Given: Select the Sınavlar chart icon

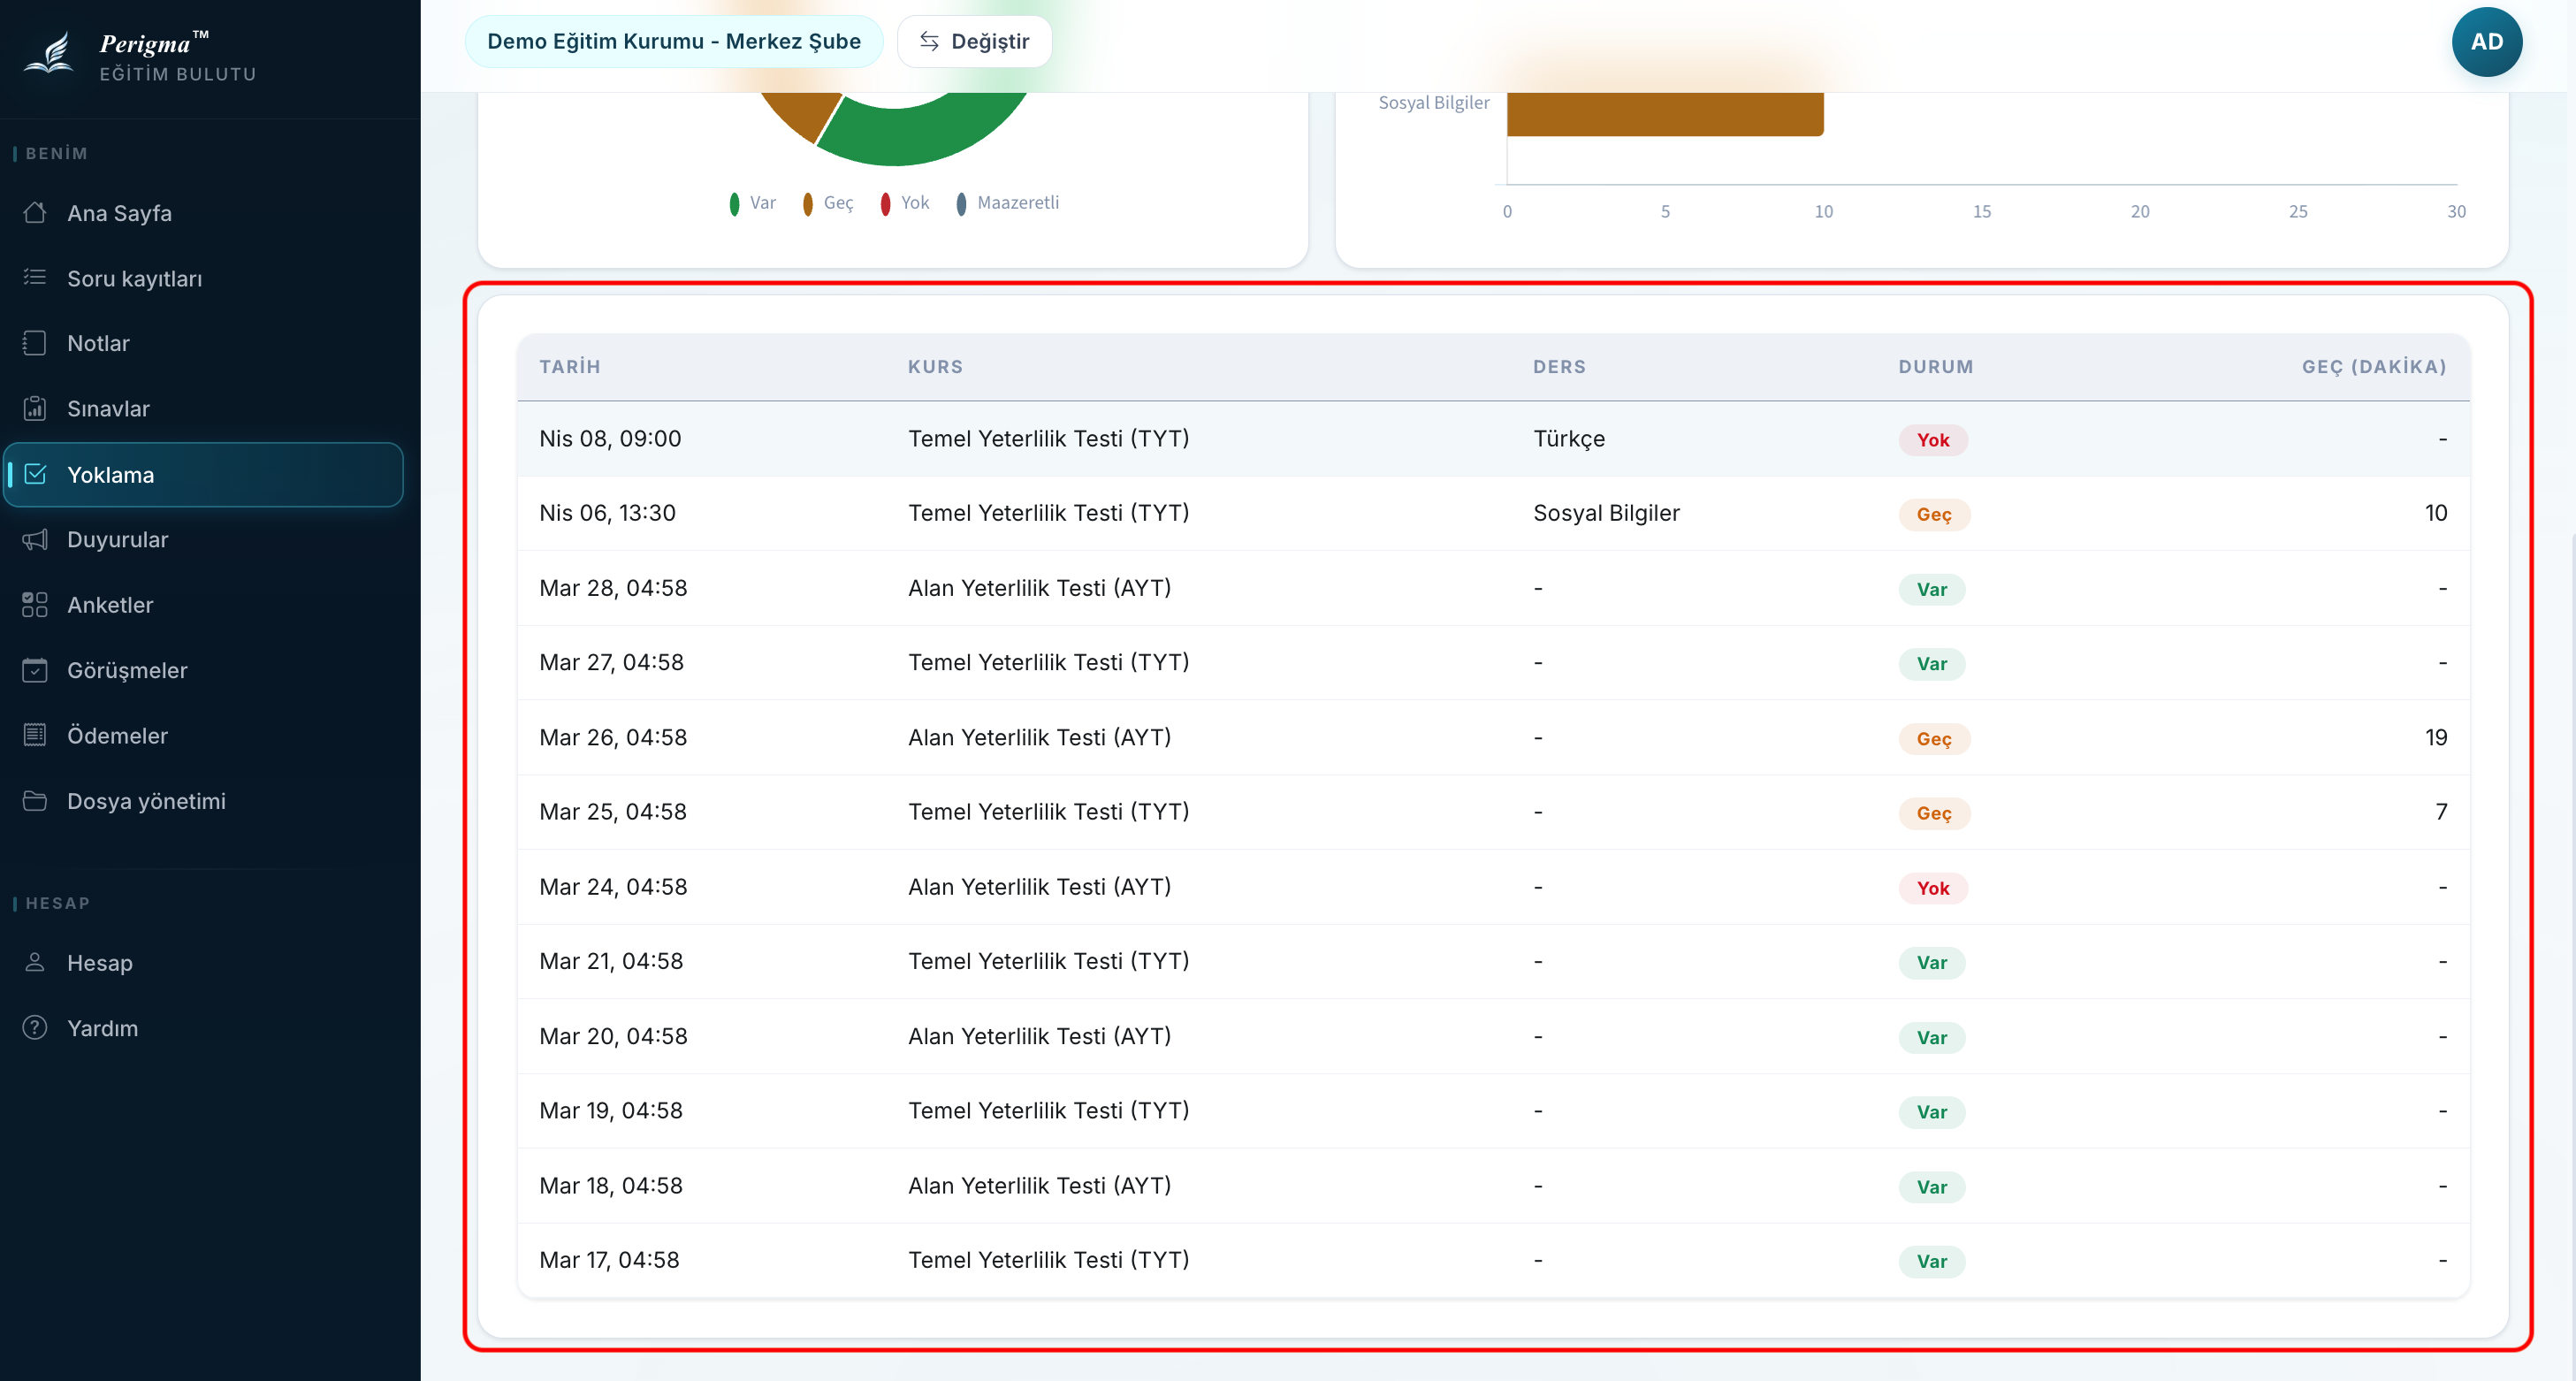Looking at the screenshot, I should tap(35, 408).
